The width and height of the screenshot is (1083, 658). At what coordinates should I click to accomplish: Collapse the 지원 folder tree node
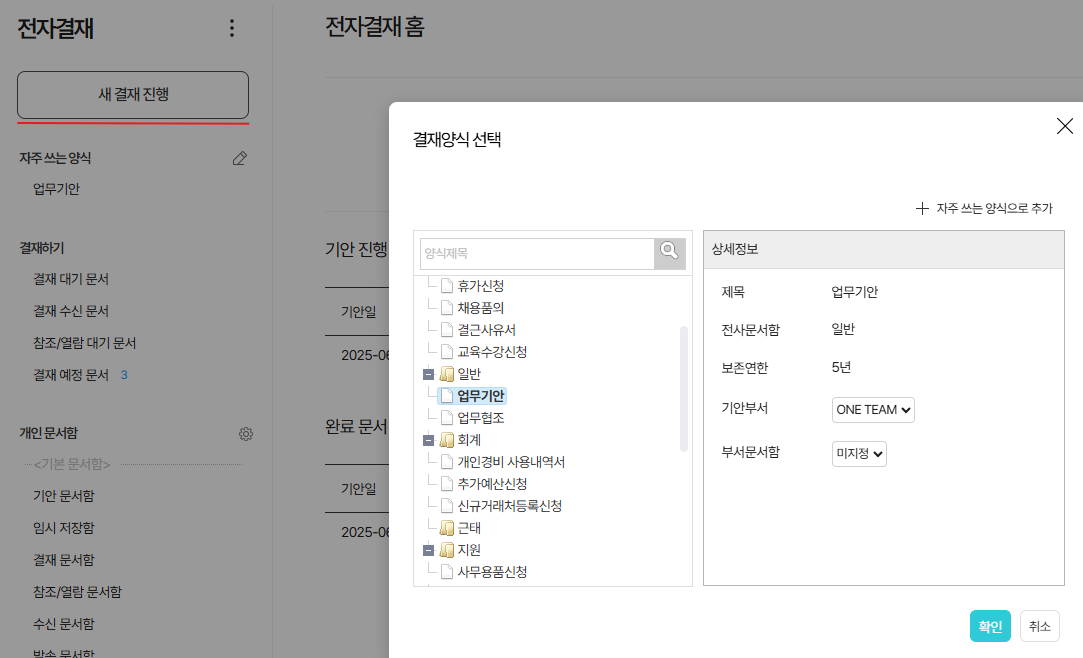tap(429, 550)
